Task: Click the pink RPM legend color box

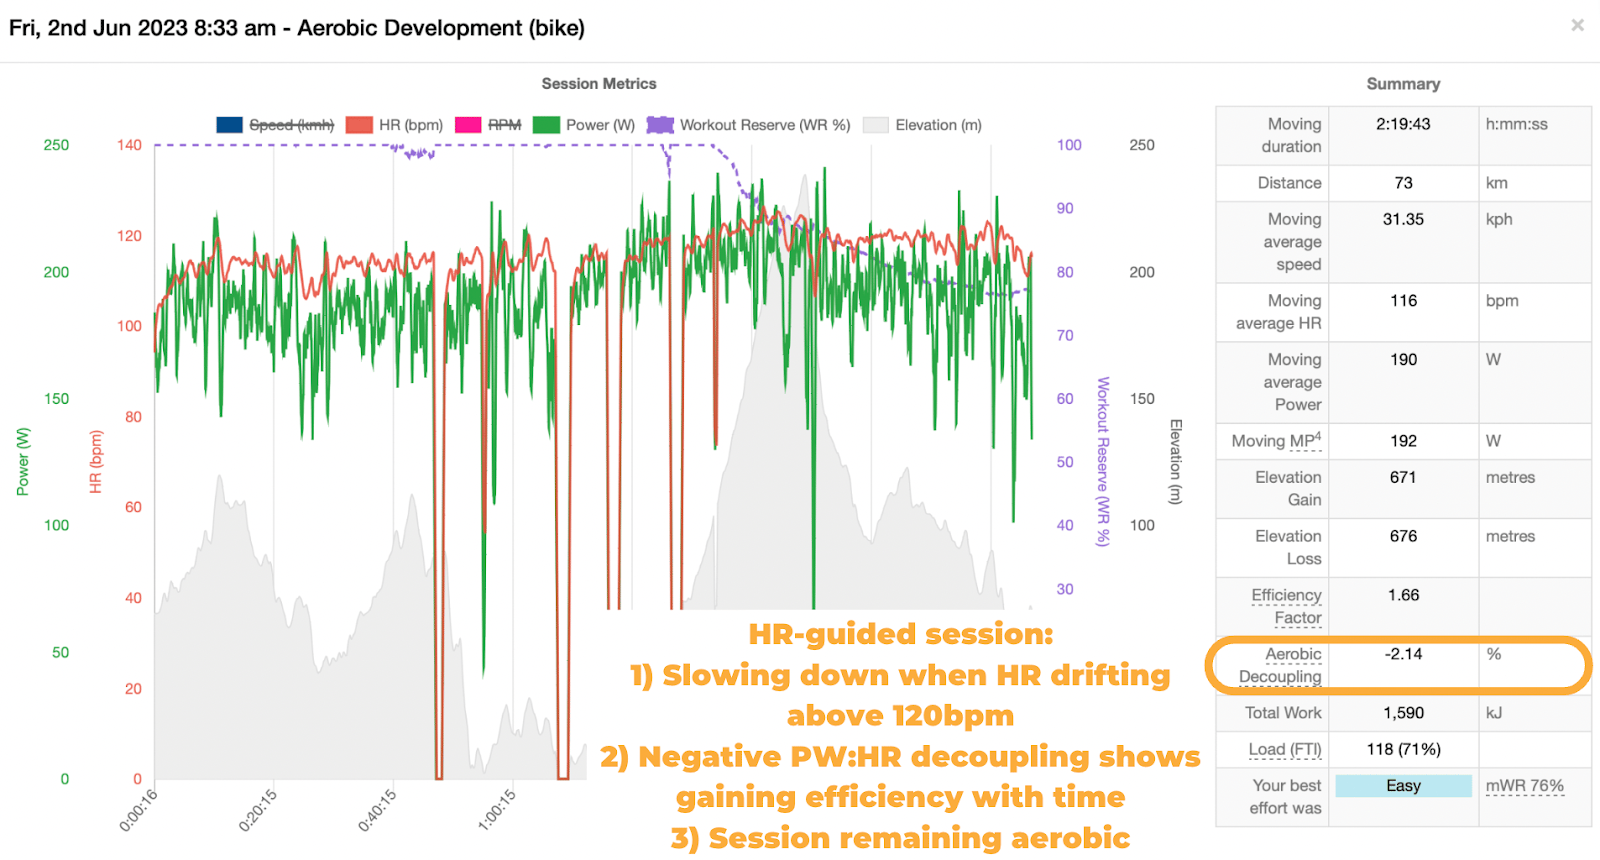Action: [x=468, y=125]
